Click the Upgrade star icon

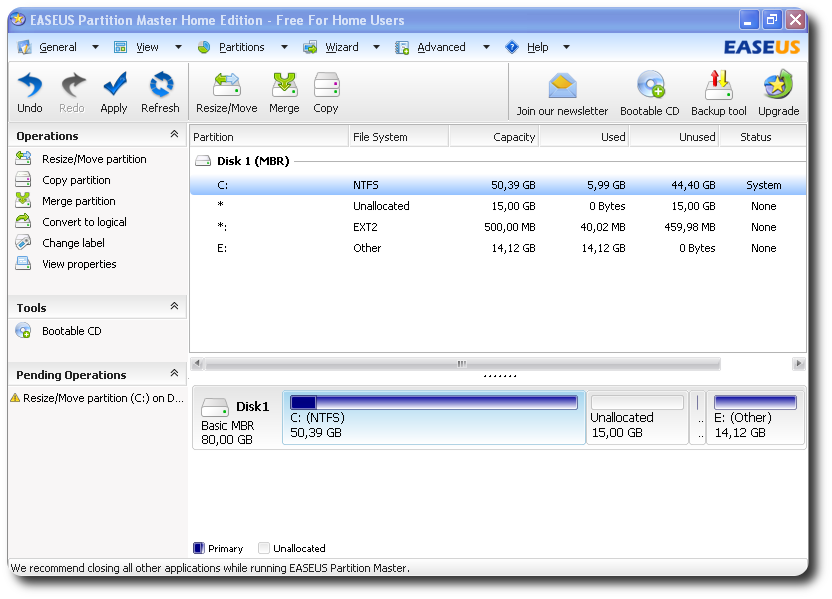pos(778,85)
